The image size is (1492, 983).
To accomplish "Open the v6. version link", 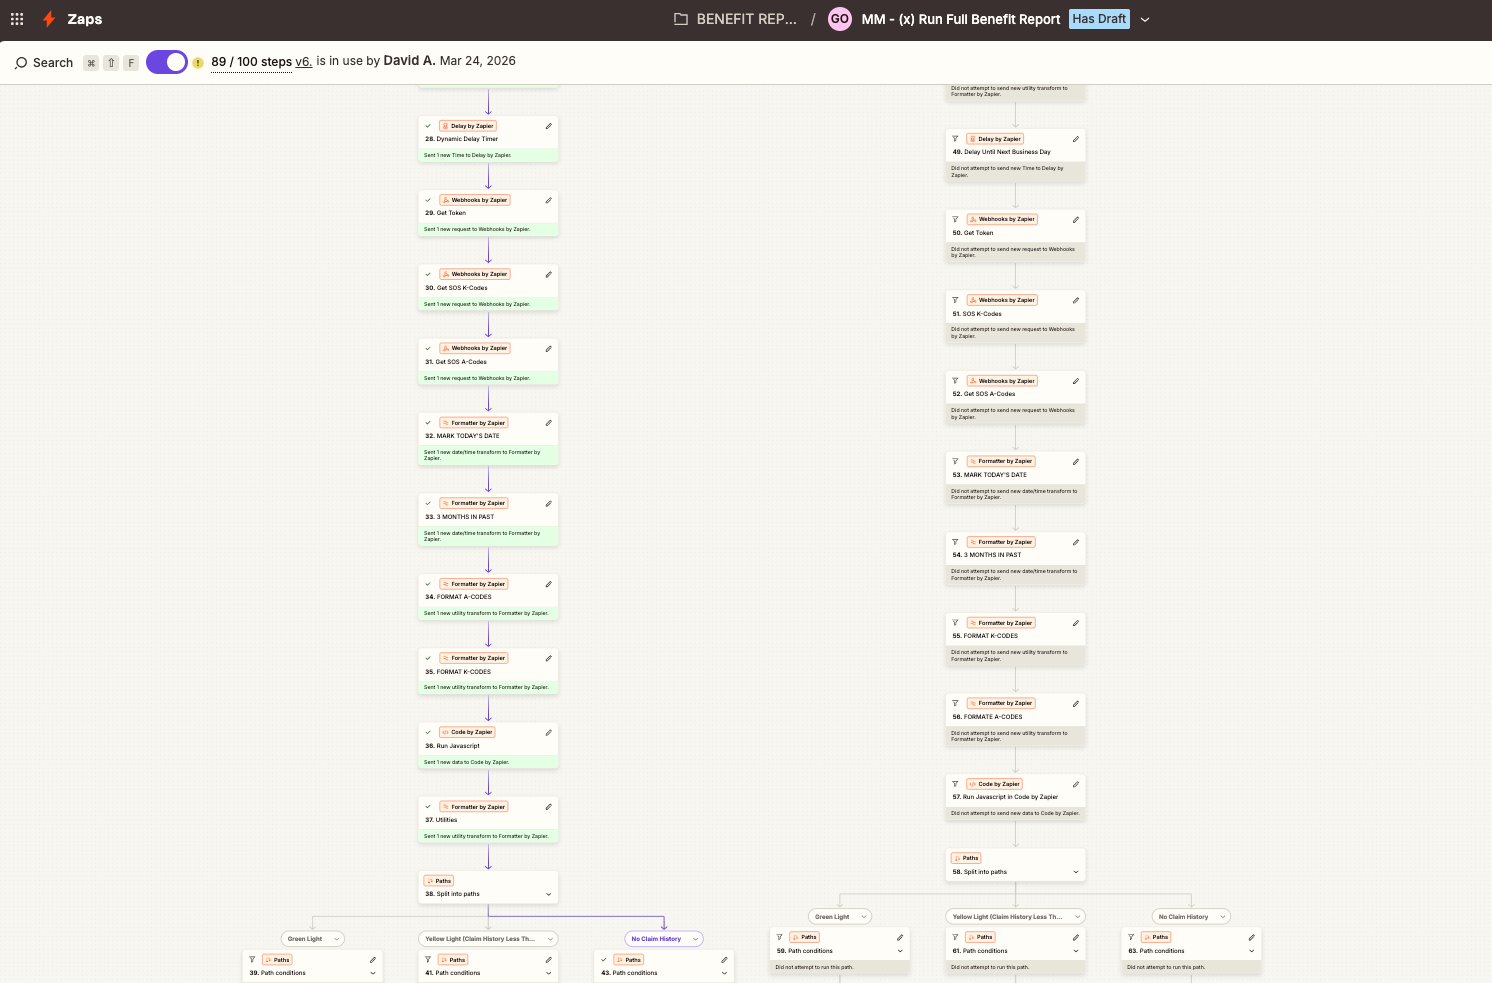I will tap(303, 62).
